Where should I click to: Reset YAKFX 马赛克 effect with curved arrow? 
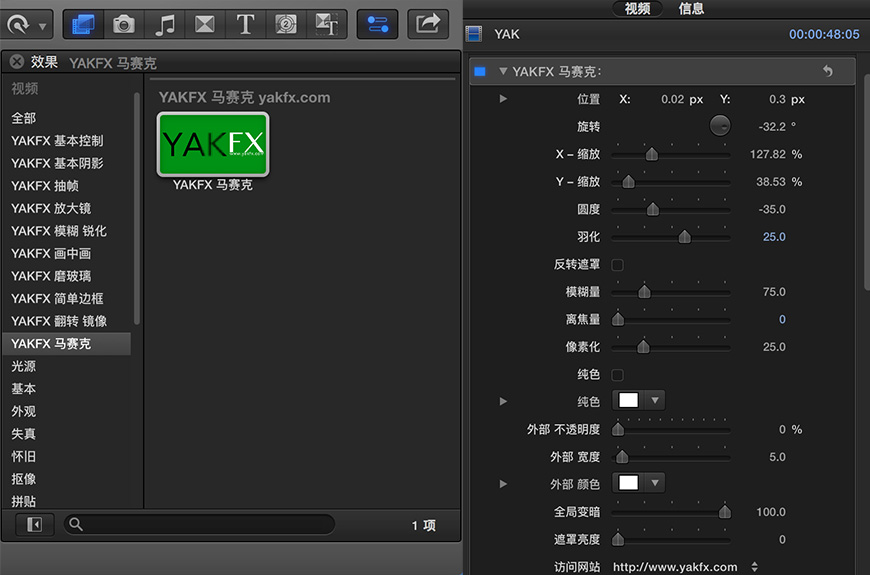click(x=827, y=71)
